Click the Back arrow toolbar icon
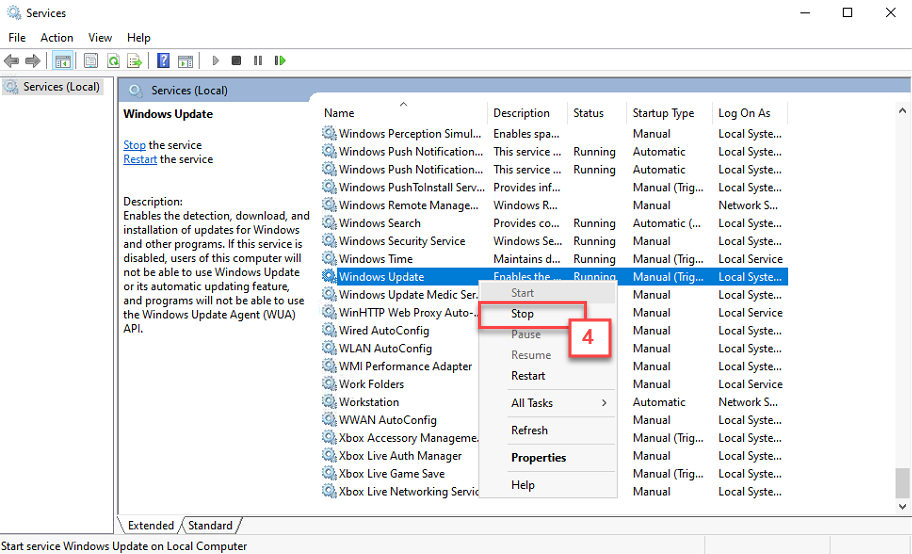Image resolution: width=912 pixels, height=554 pixels. (11, 61)
